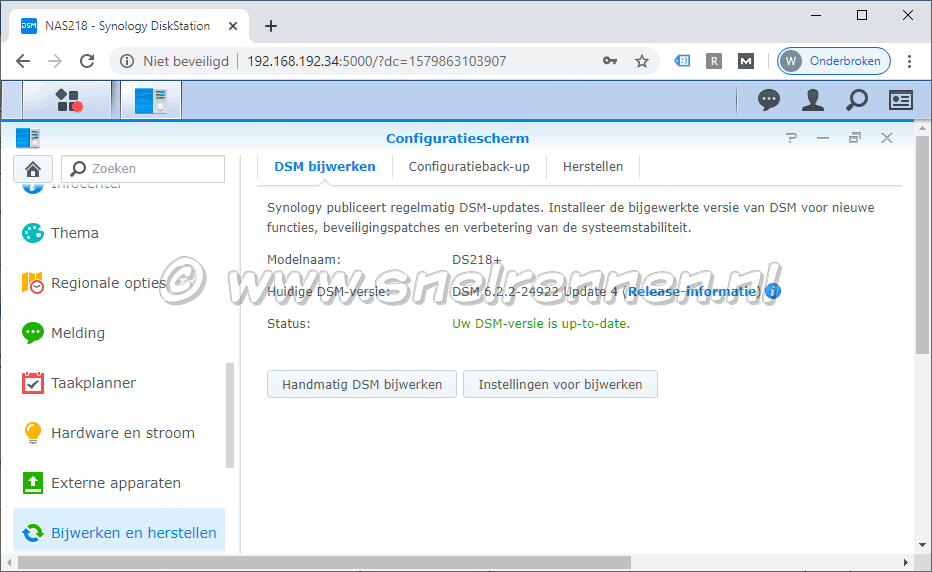932x572 pixels.
Task: Click the Regionale opties map icon
Action: click(33, 283)
